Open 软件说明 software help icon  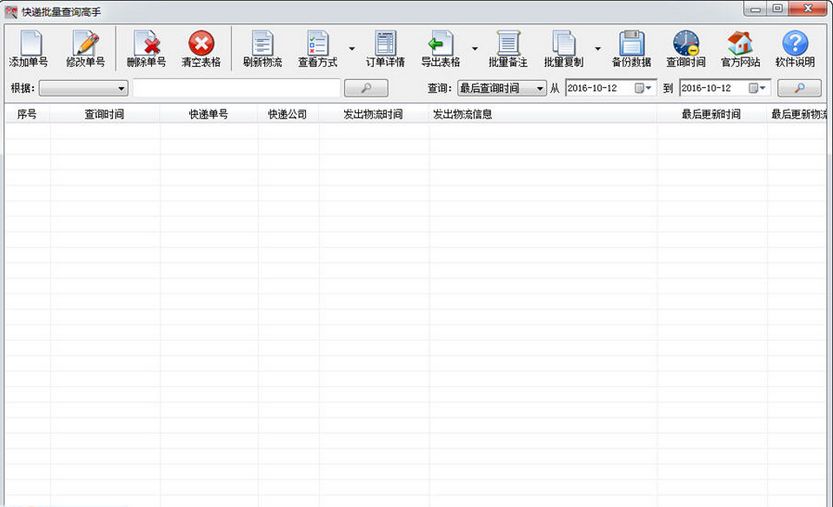[795, 49]
